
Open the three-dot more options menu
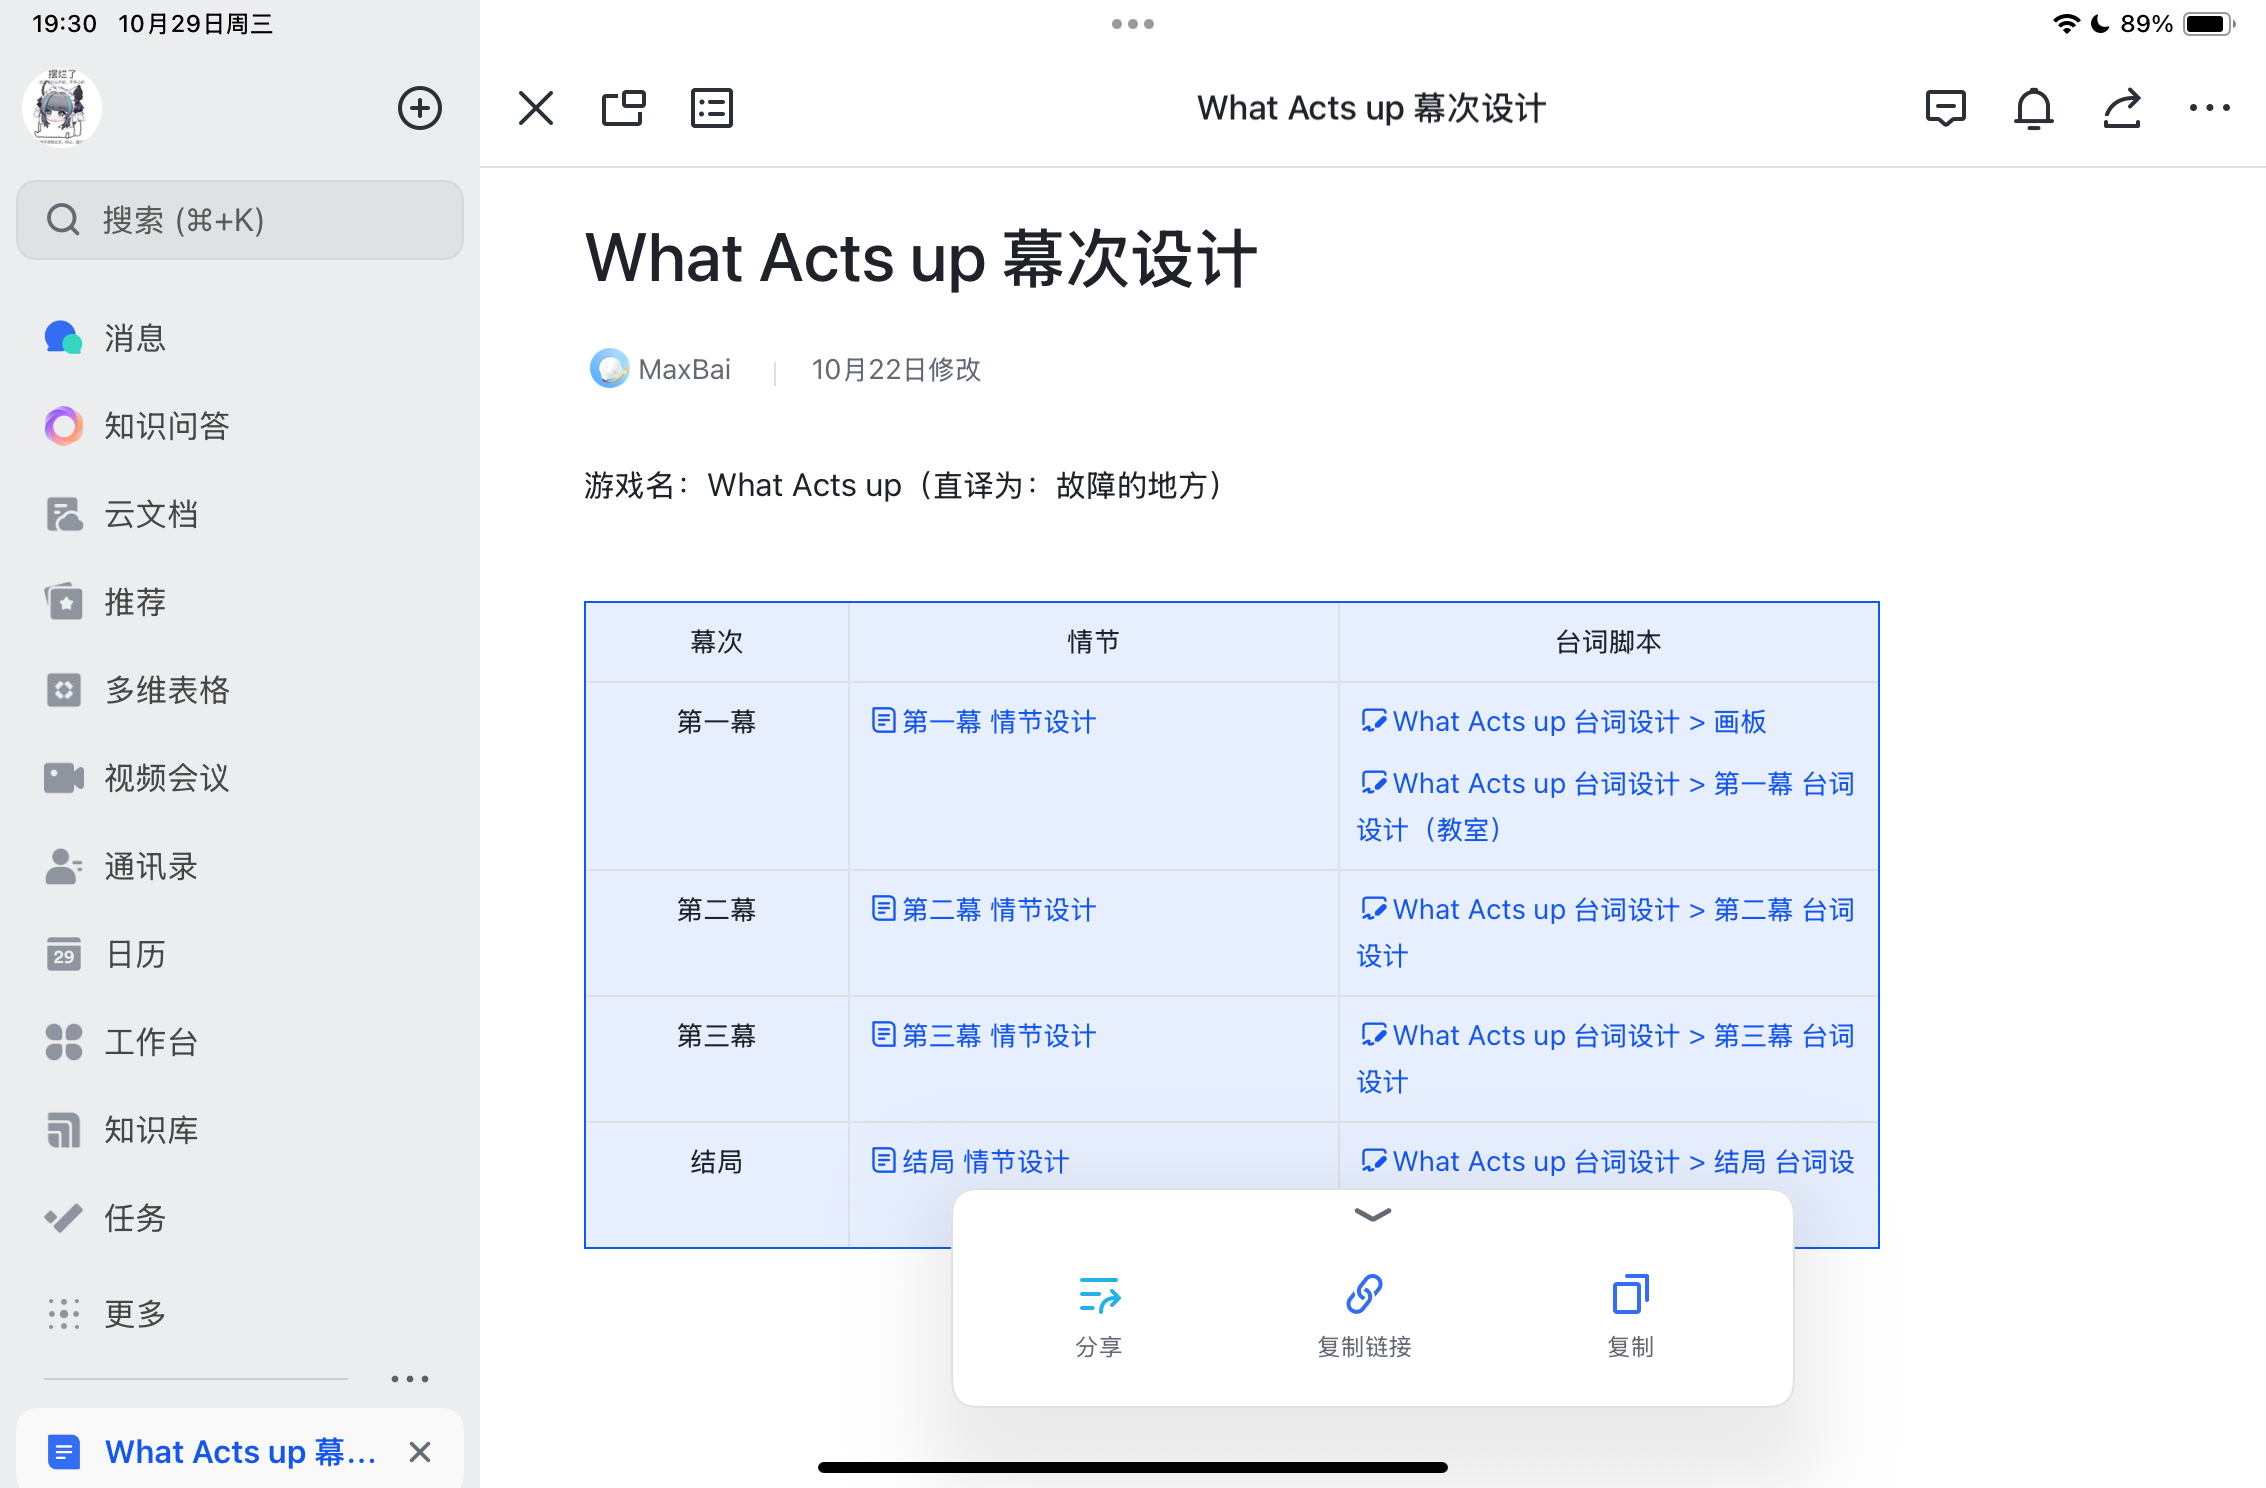click(2209, 108)
